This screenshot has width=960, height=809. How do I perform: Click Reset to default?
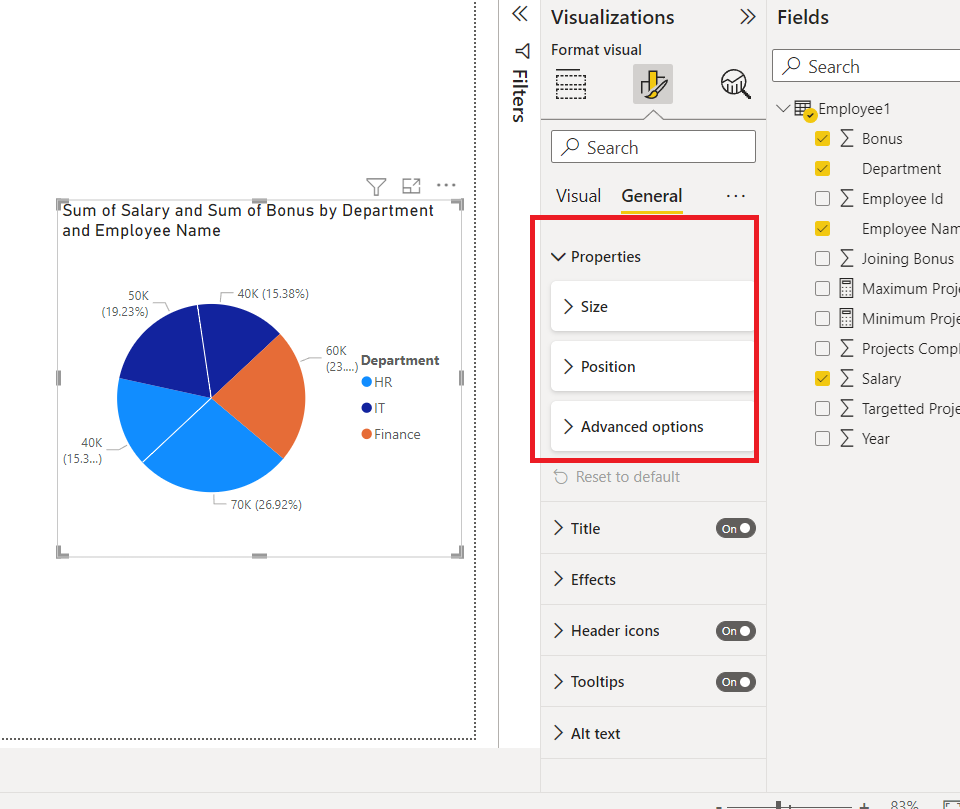[x=617, y=476]
